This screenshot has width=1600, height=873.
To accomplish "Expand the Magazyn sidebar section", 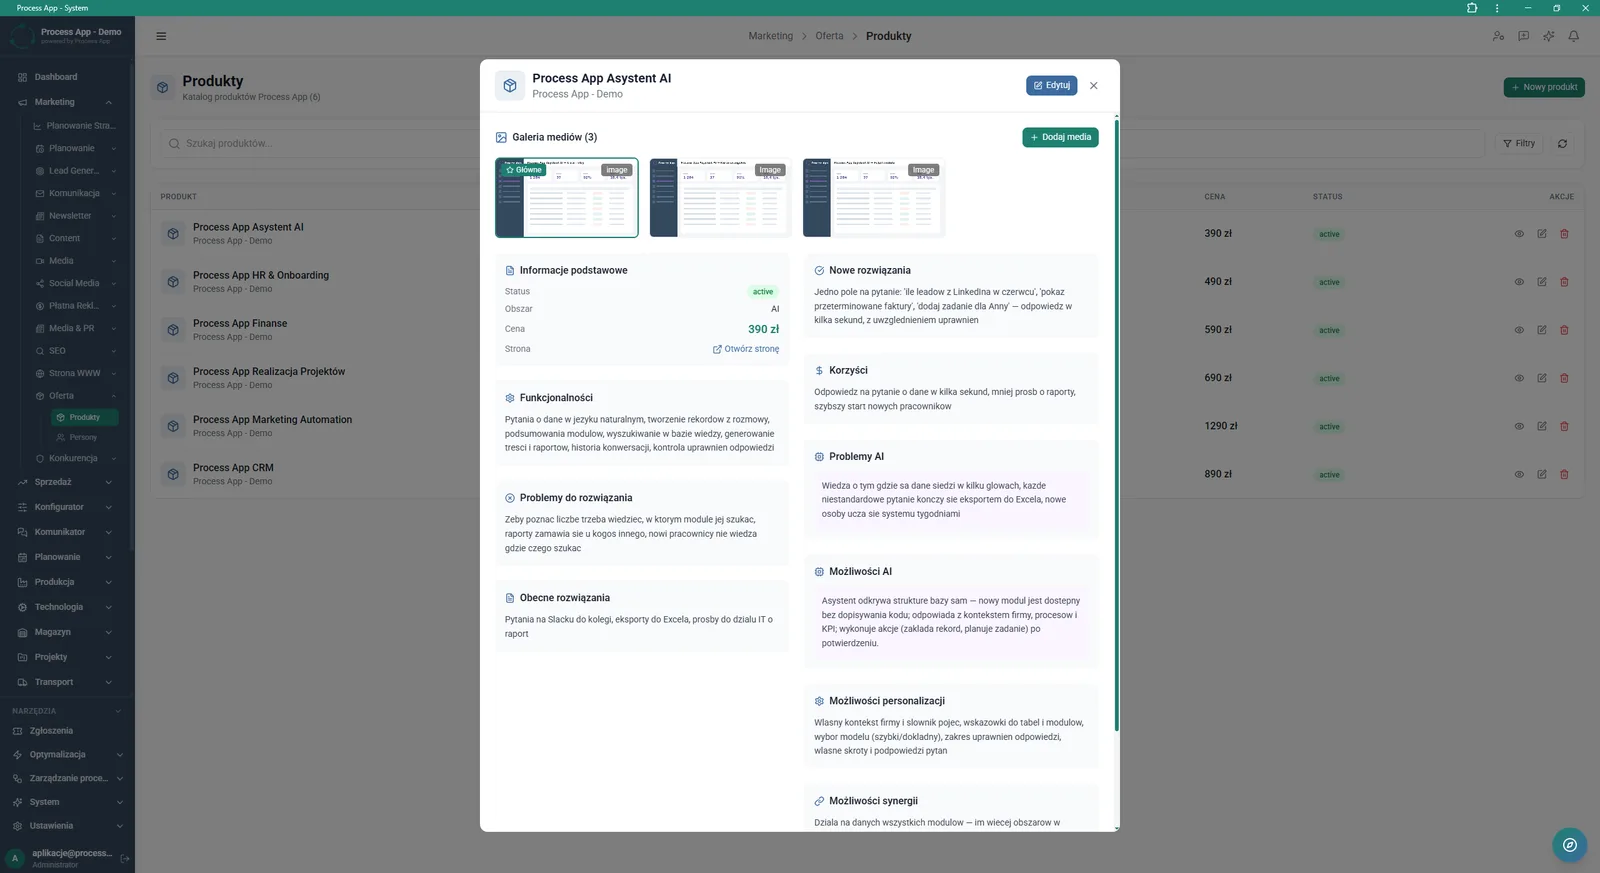I will (x=66, y=632).
